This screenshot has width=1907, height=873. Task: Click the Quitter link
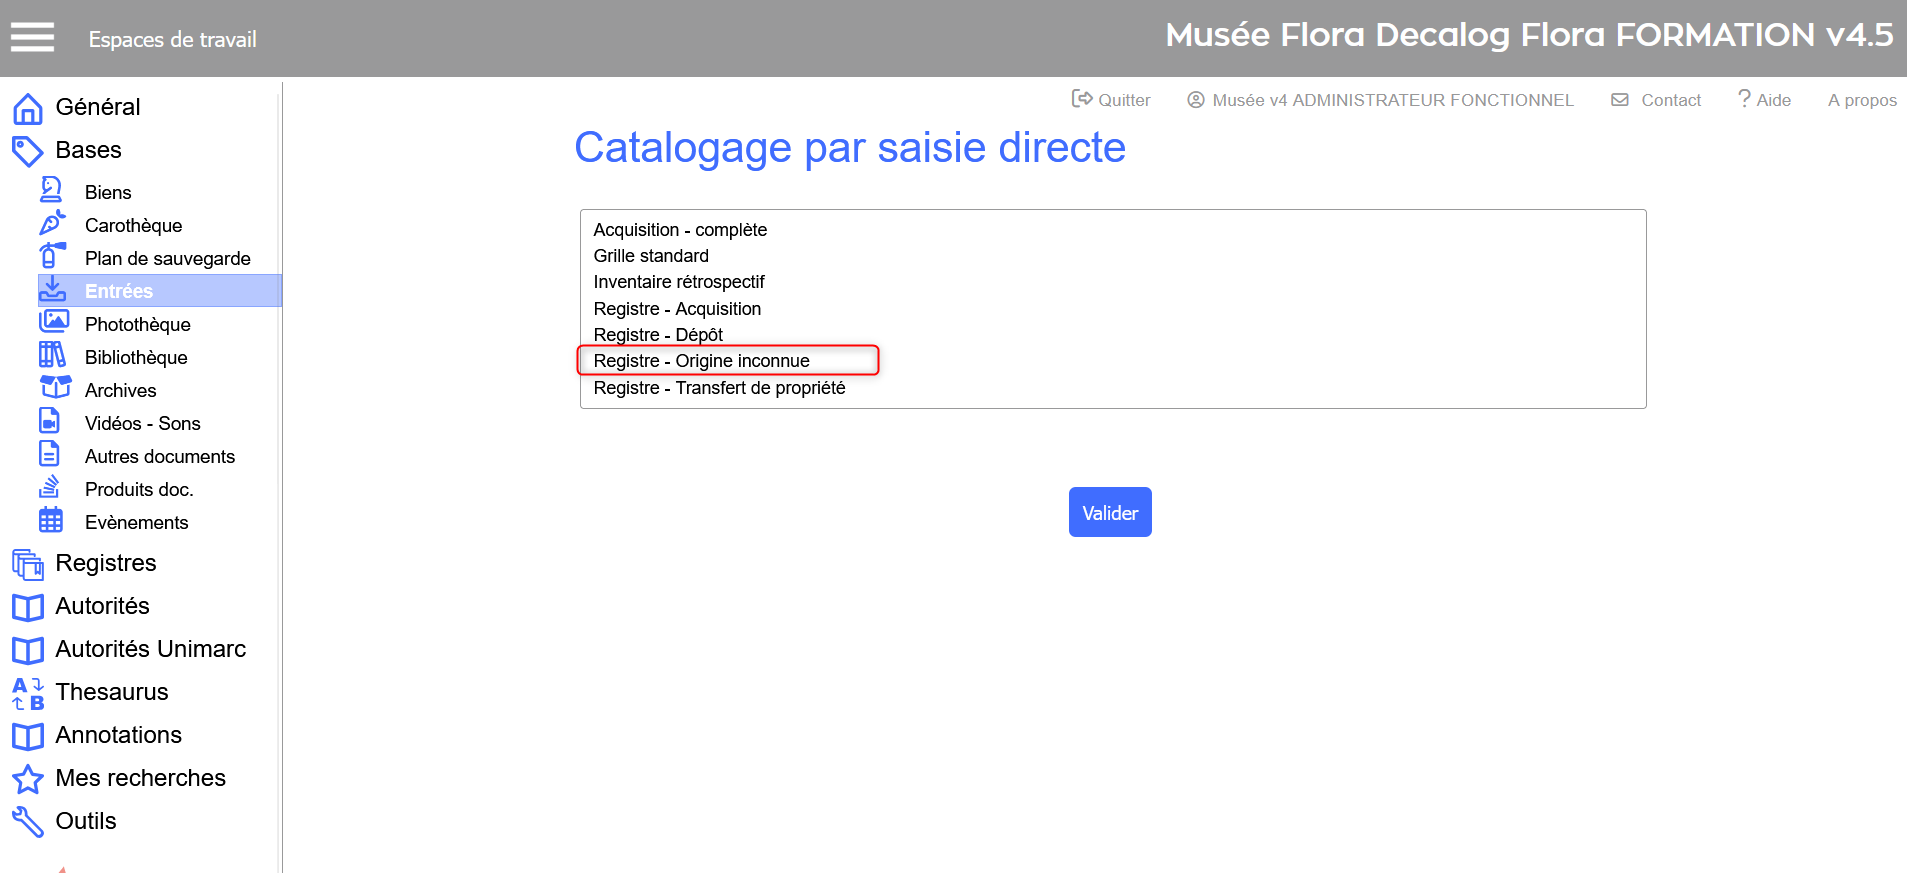click(x=1111, y=100)
